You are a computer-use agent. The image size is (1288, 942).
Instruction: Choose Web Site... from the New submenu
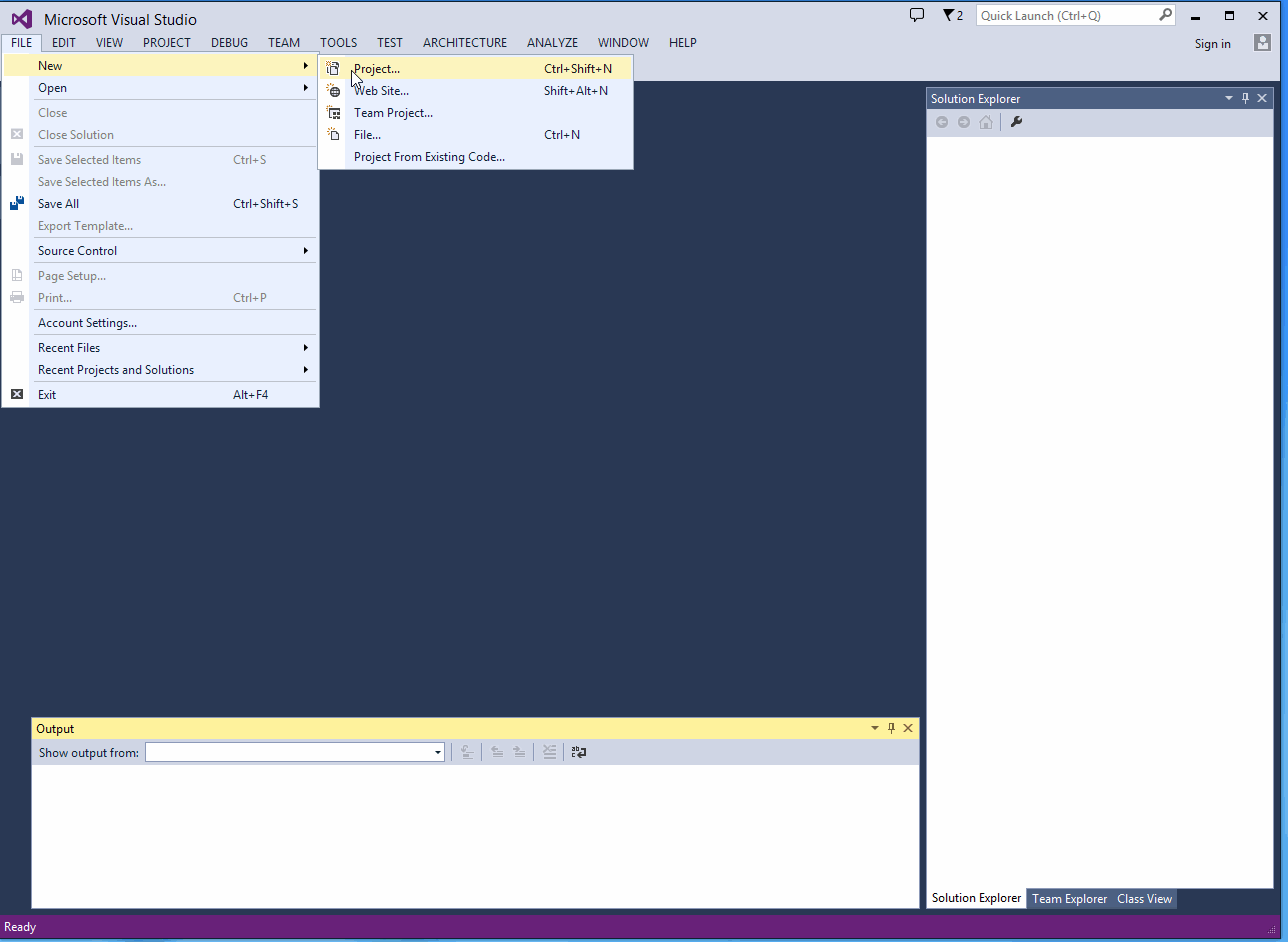point(476,91)
